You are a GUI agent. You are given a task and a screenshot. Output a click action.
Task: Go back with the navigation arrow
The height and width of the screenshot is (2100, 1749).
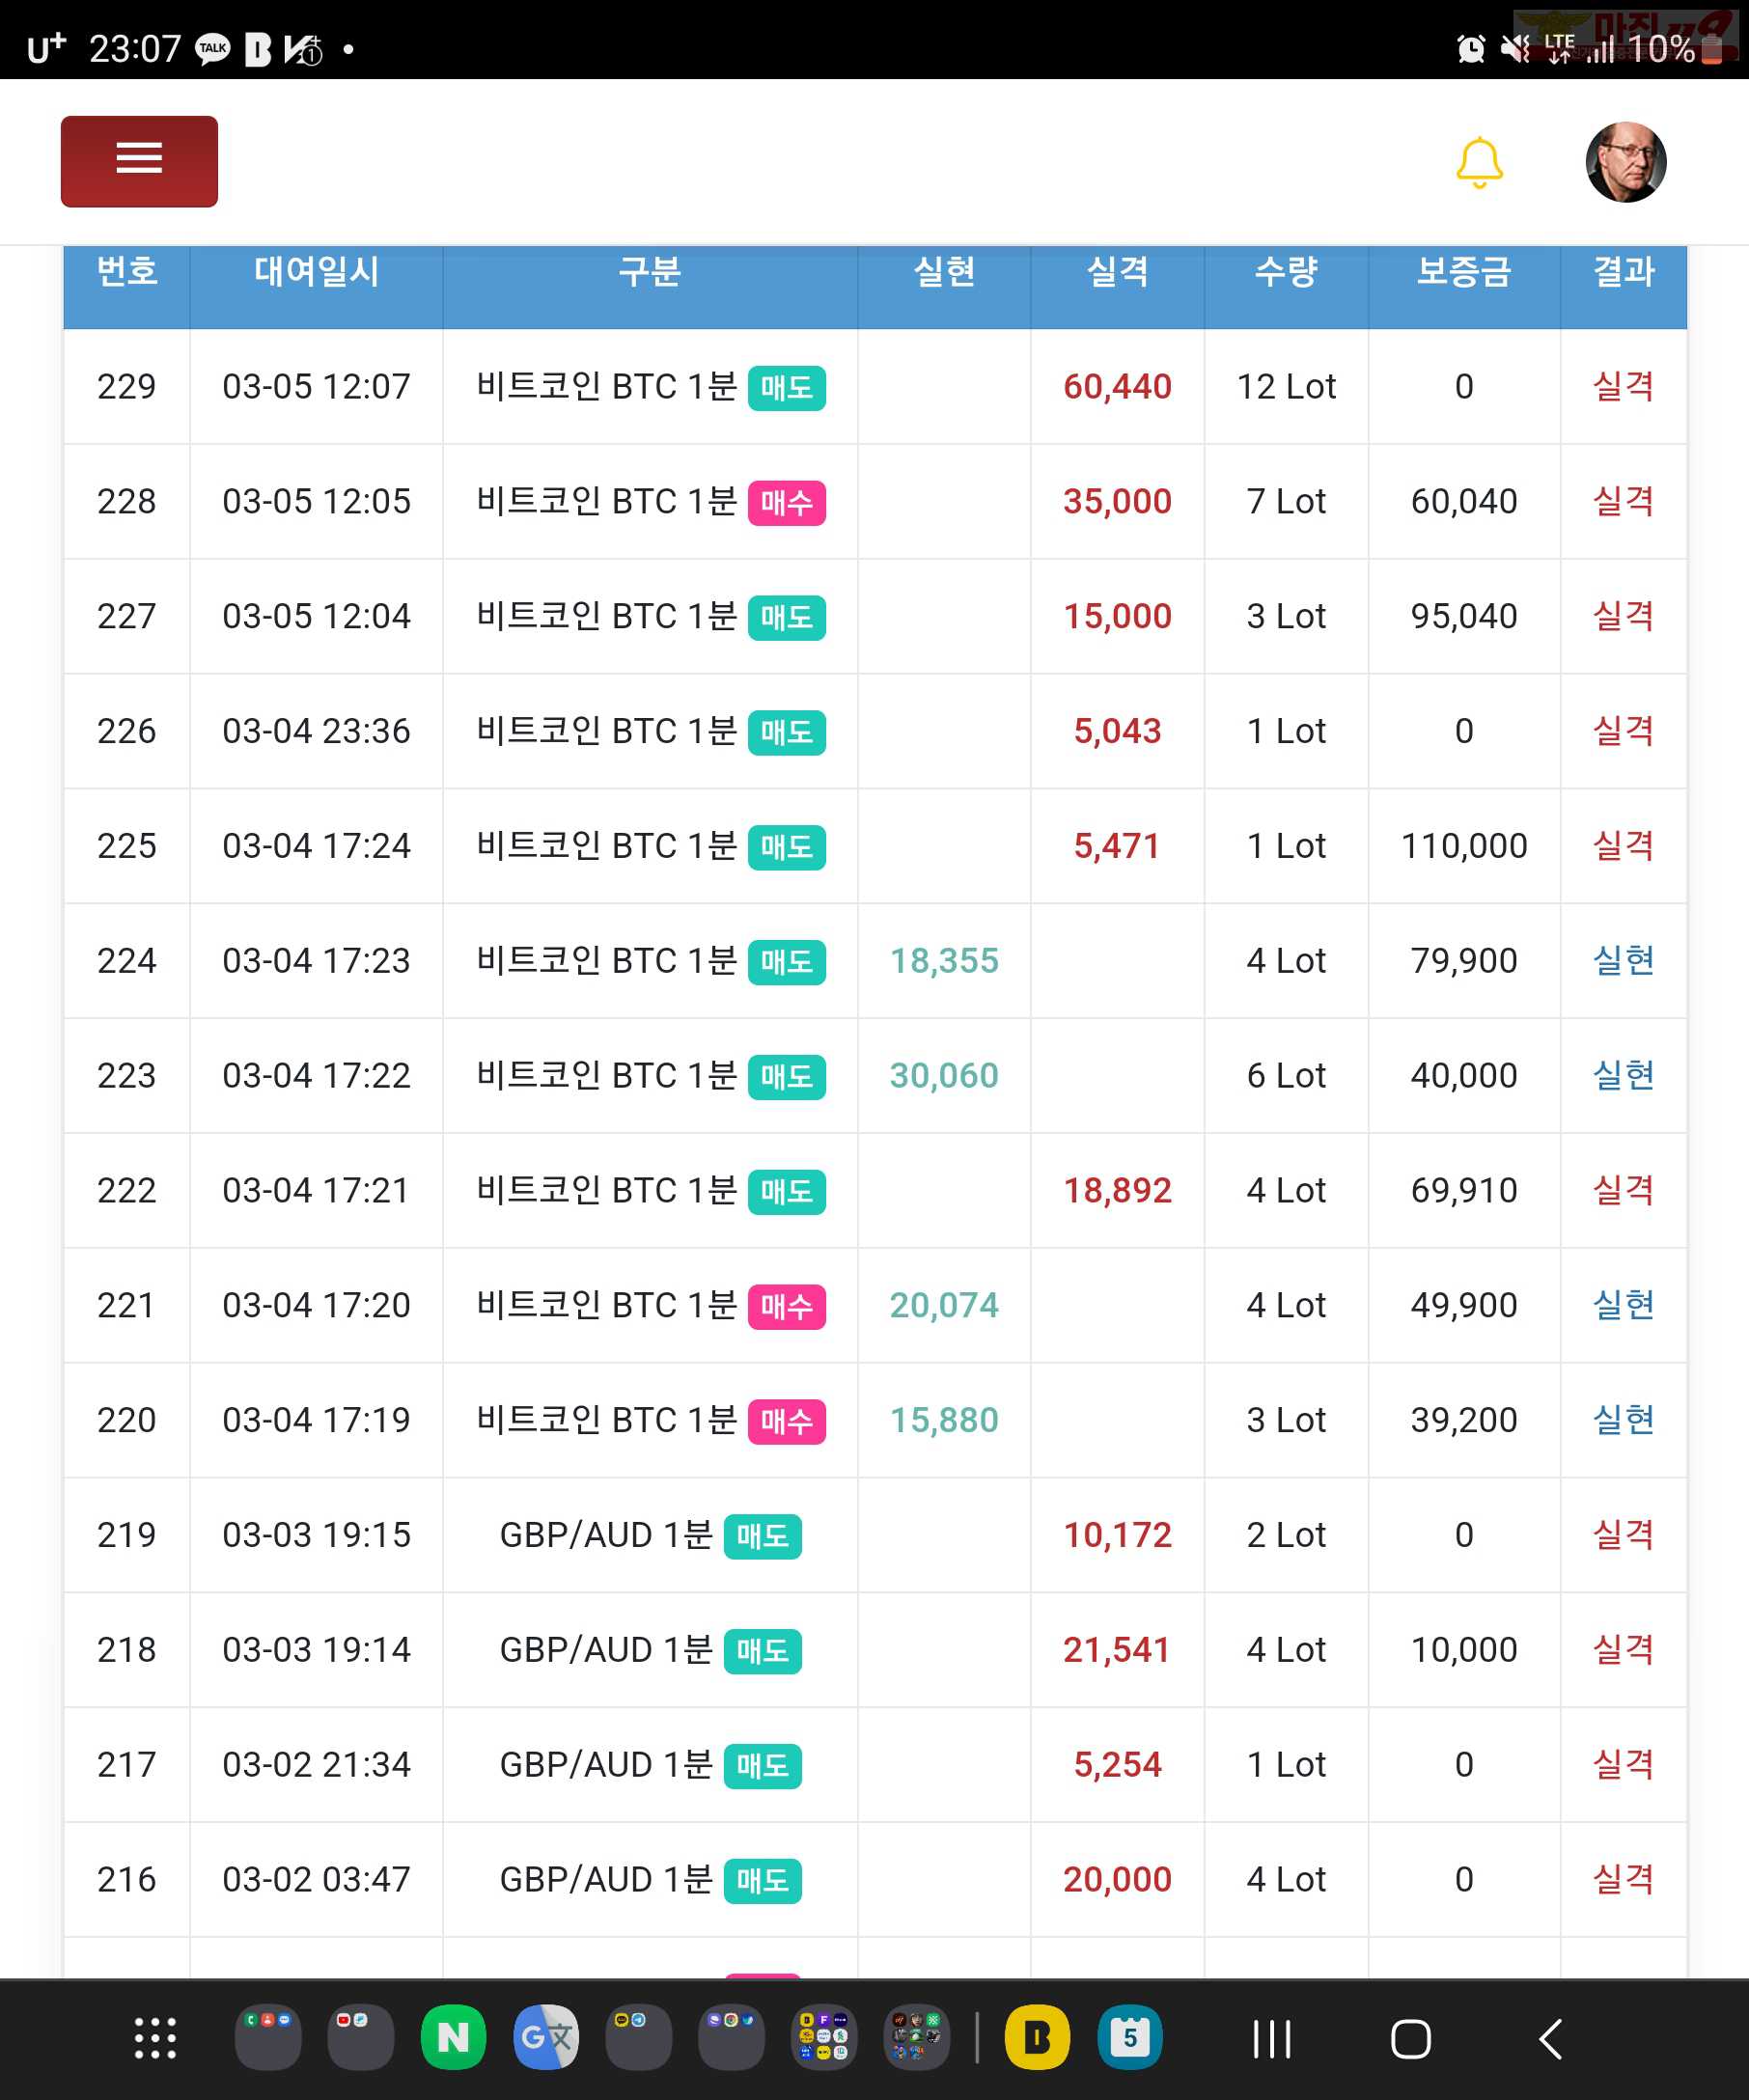[x=1550, y=2039]
